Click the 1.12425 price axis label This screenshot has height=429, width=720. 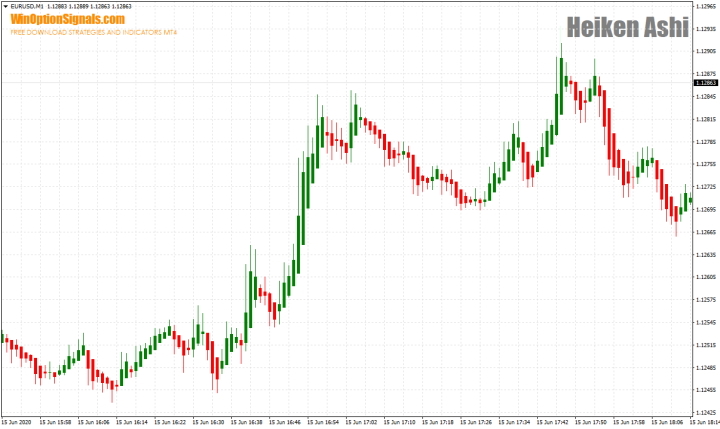point(705,412)
